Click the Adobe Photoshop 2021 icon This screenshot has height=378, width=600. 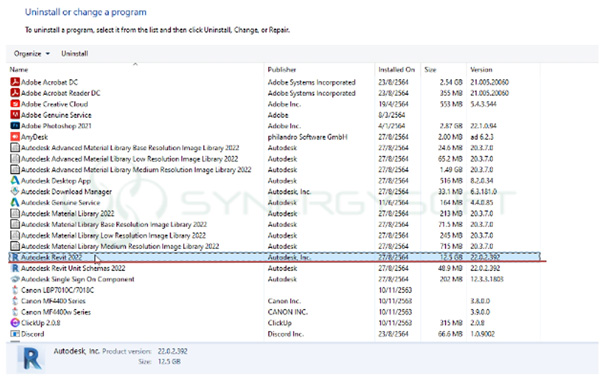click(15, 126)
